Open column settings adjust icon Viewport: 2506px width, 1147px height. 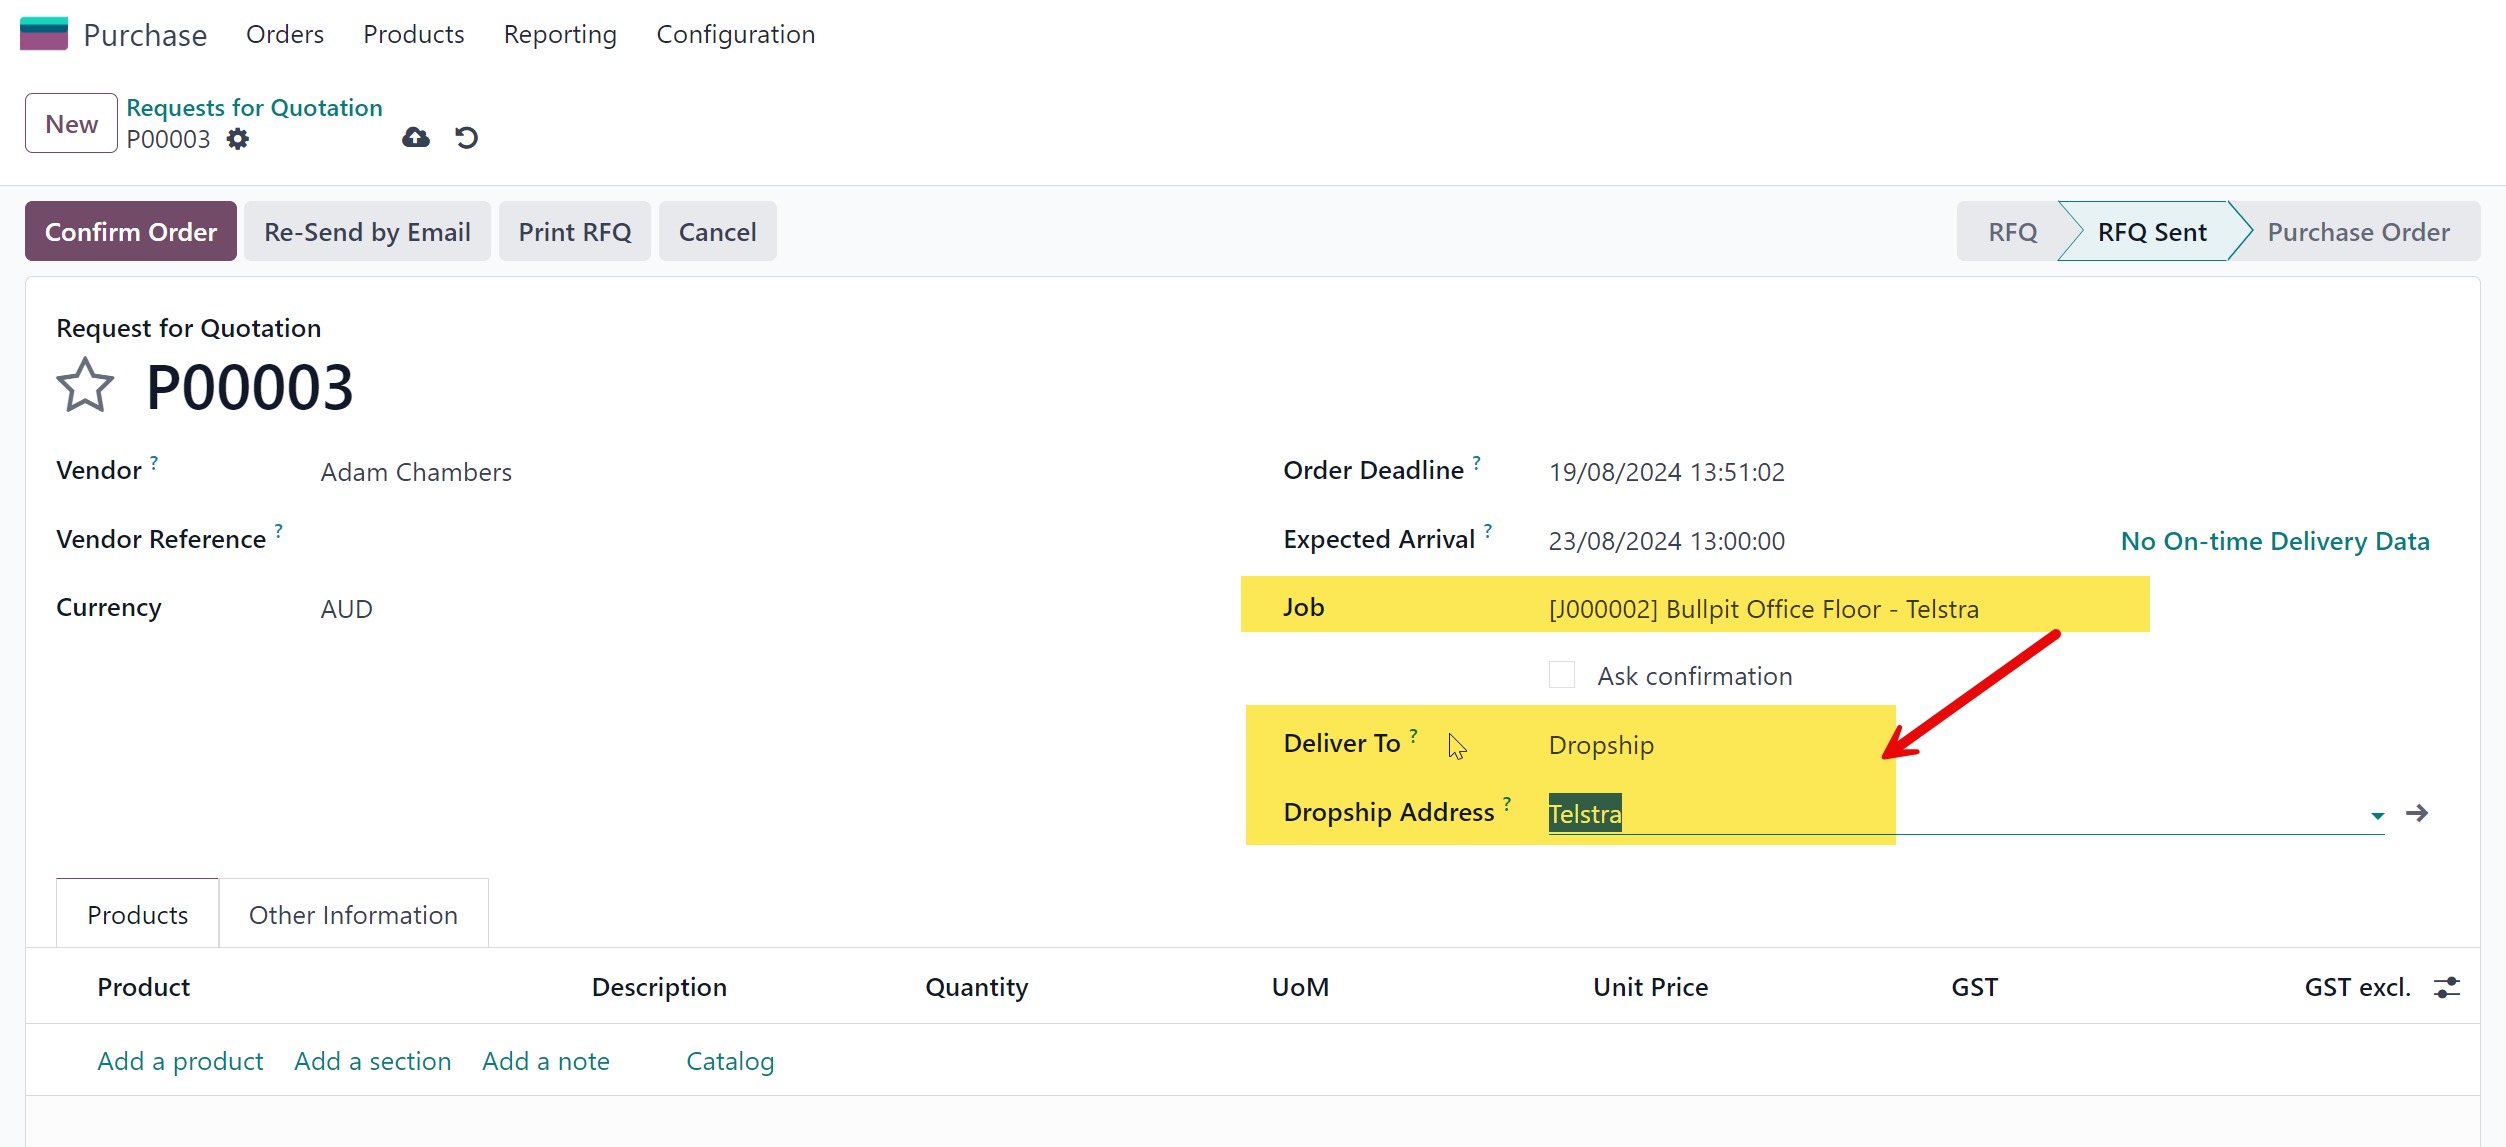tap(2447, 988)
